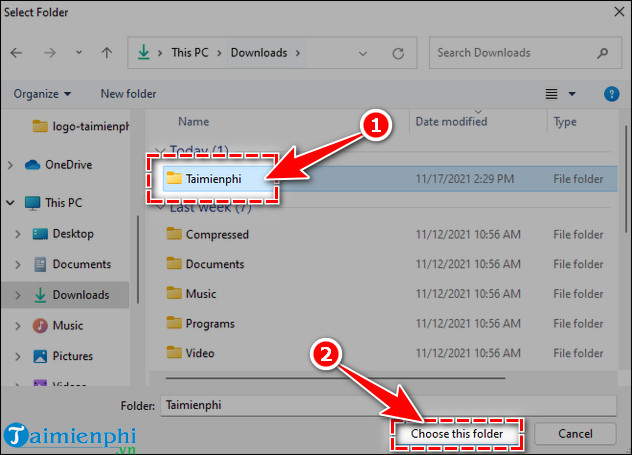The height and width of the screenshot is (455, 632).
Task: Select Desktop in the navigation pane
Action: [73, 234]
